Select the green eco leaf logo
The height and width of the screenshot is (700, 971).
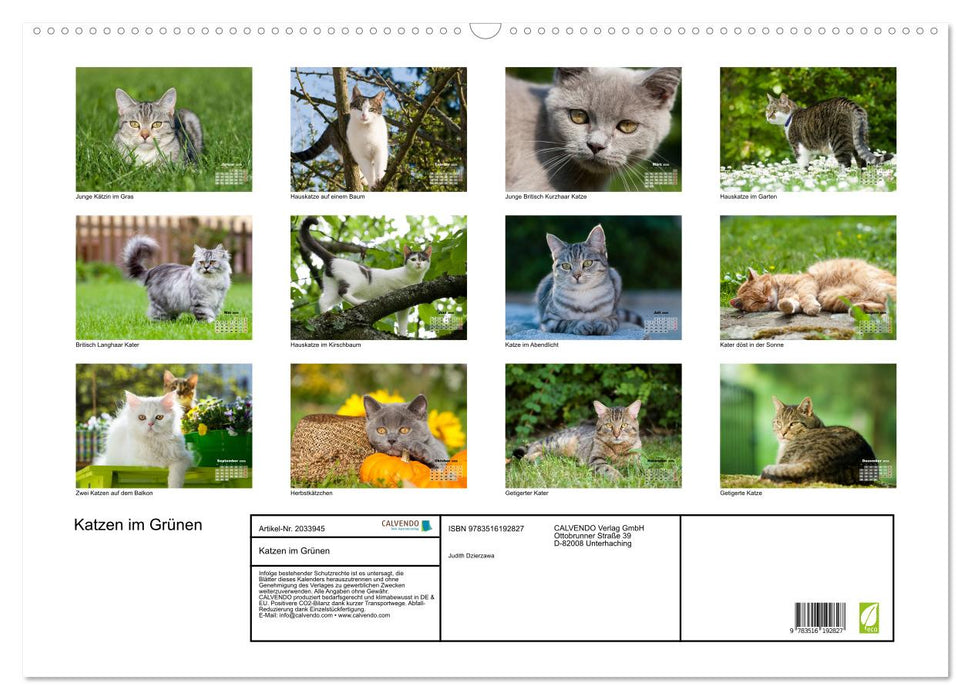pos(869,618)
